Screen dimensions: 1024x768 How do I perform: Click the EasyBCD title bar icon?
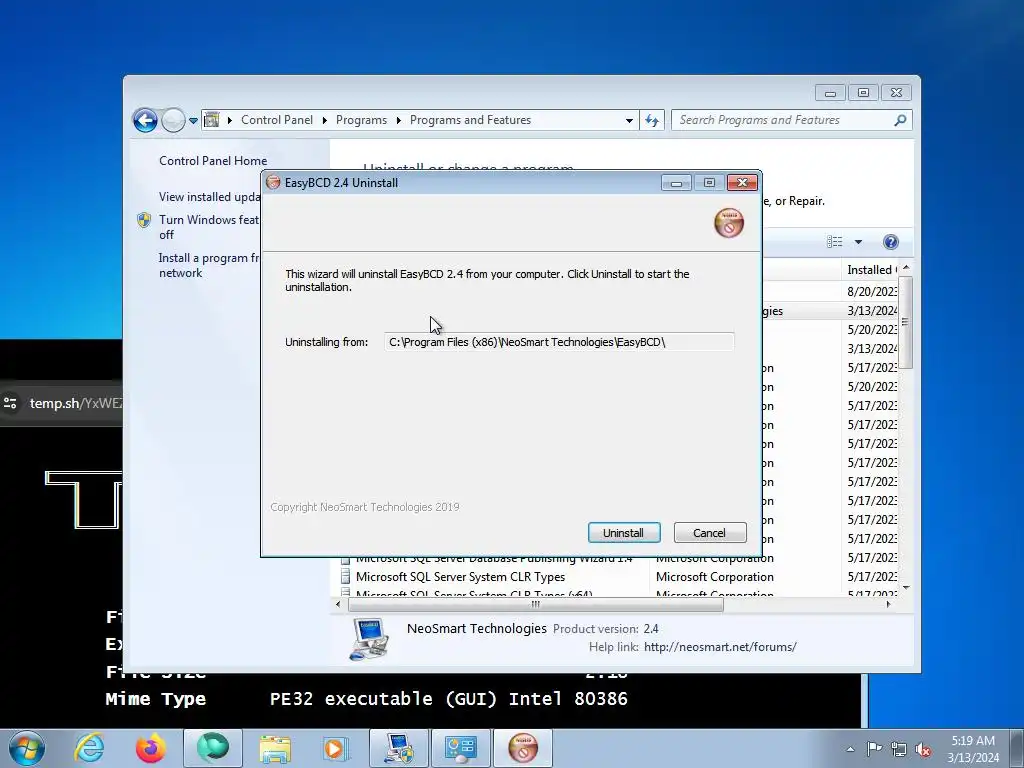pos(274,183)
